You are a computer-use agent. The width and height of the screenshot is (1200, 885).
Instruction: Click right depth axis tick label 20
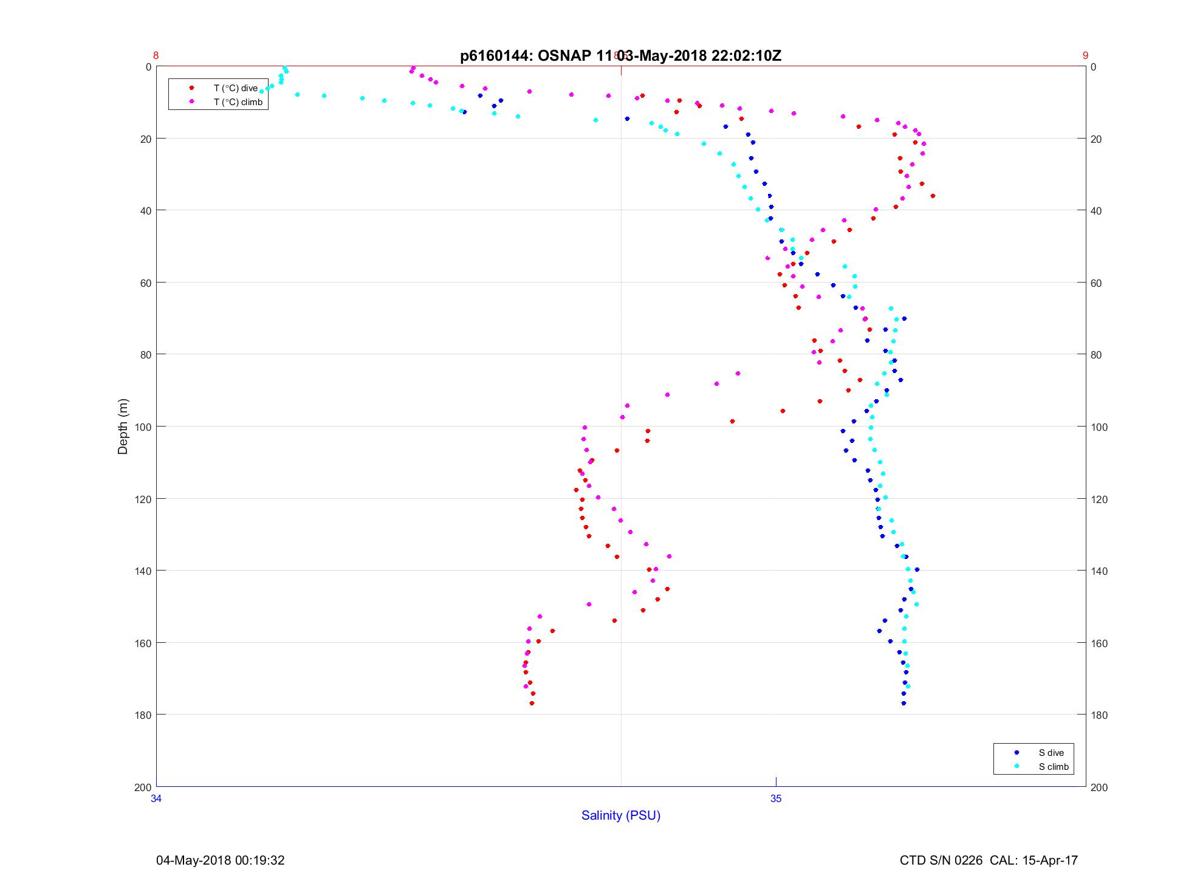point(1097,139)
